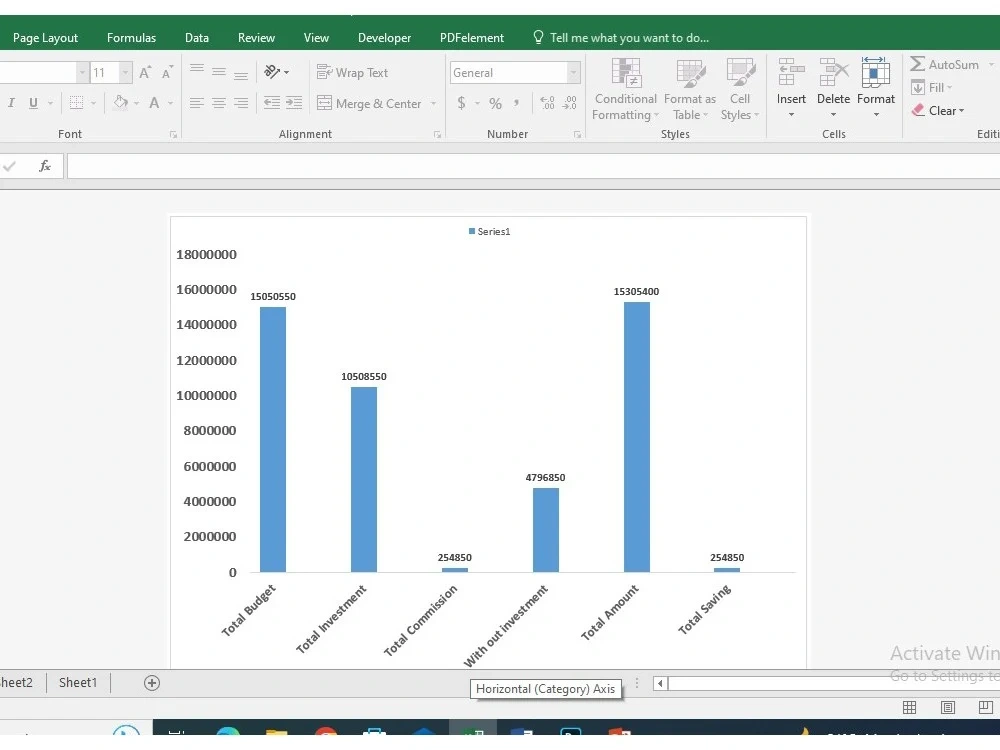Add a new sheet with plus button

[x=152, y=683]
